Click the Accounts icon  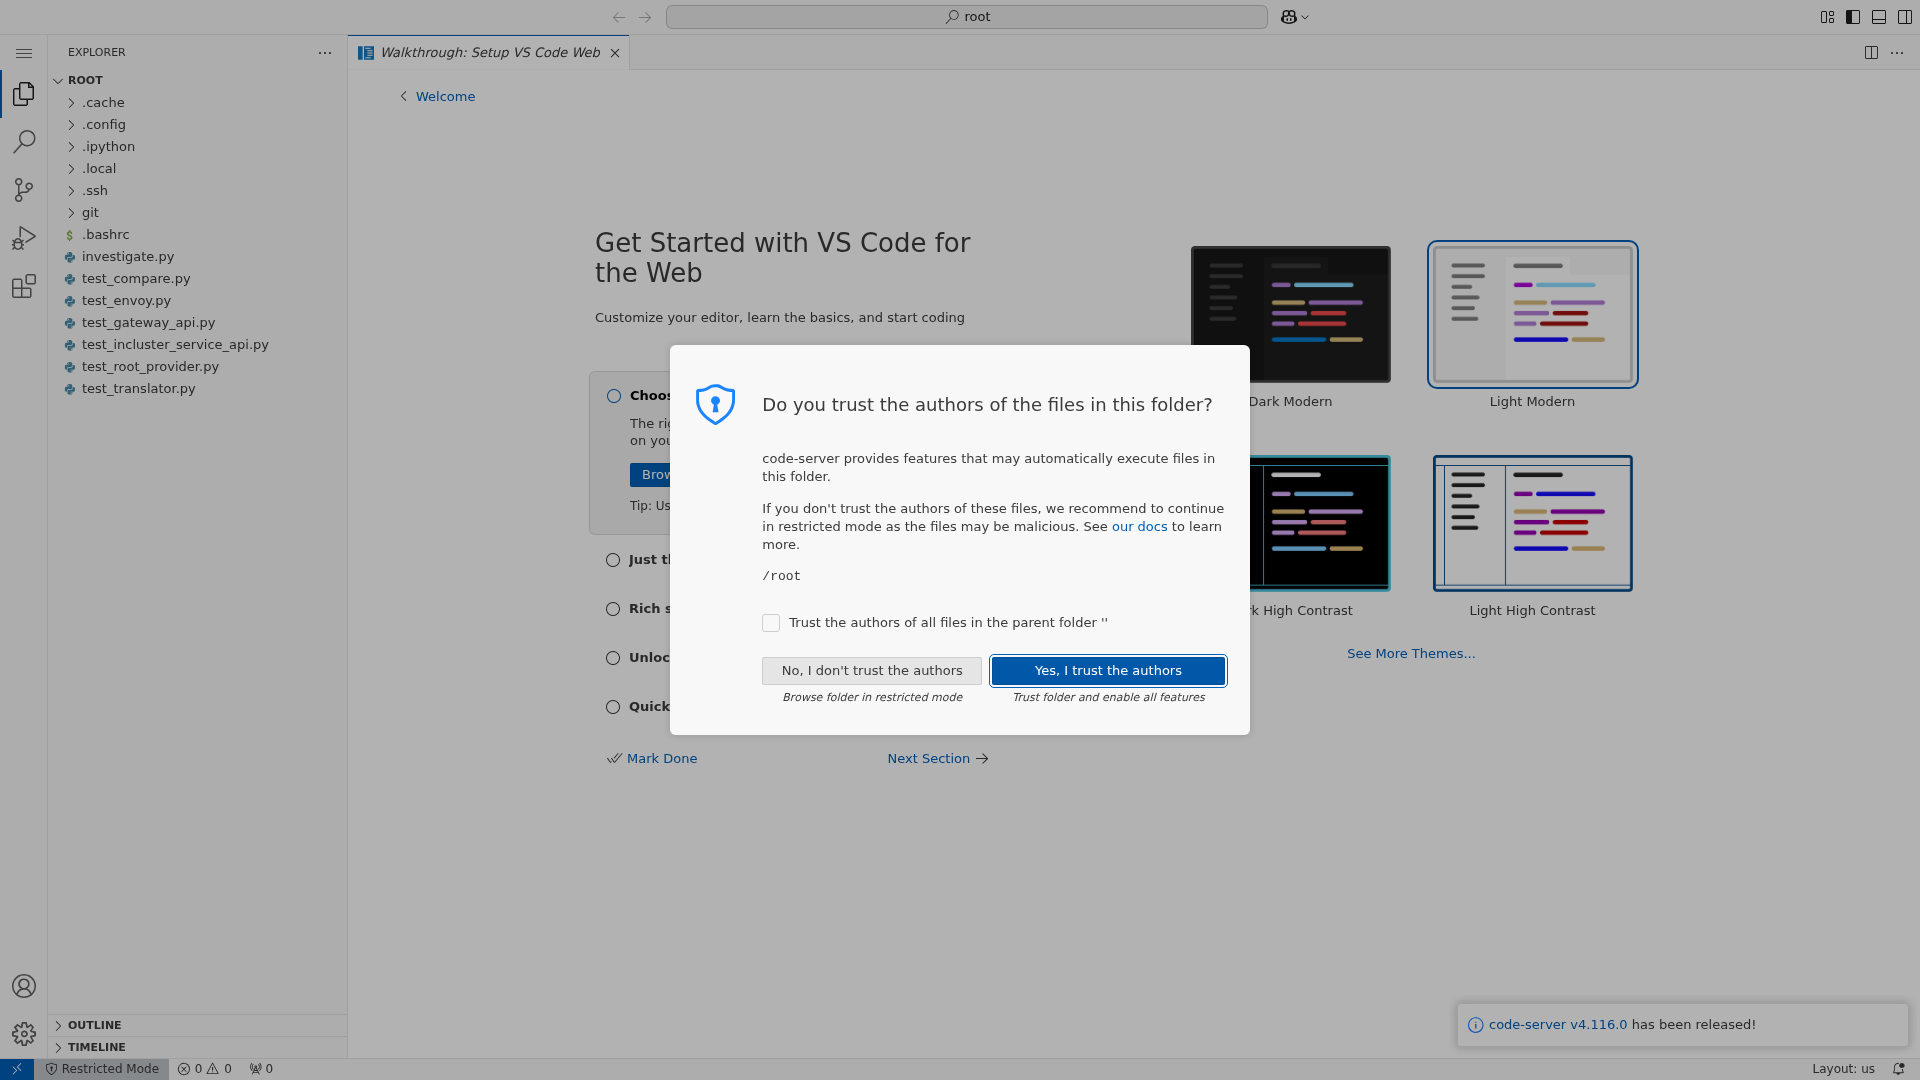[x=24, y=986]
